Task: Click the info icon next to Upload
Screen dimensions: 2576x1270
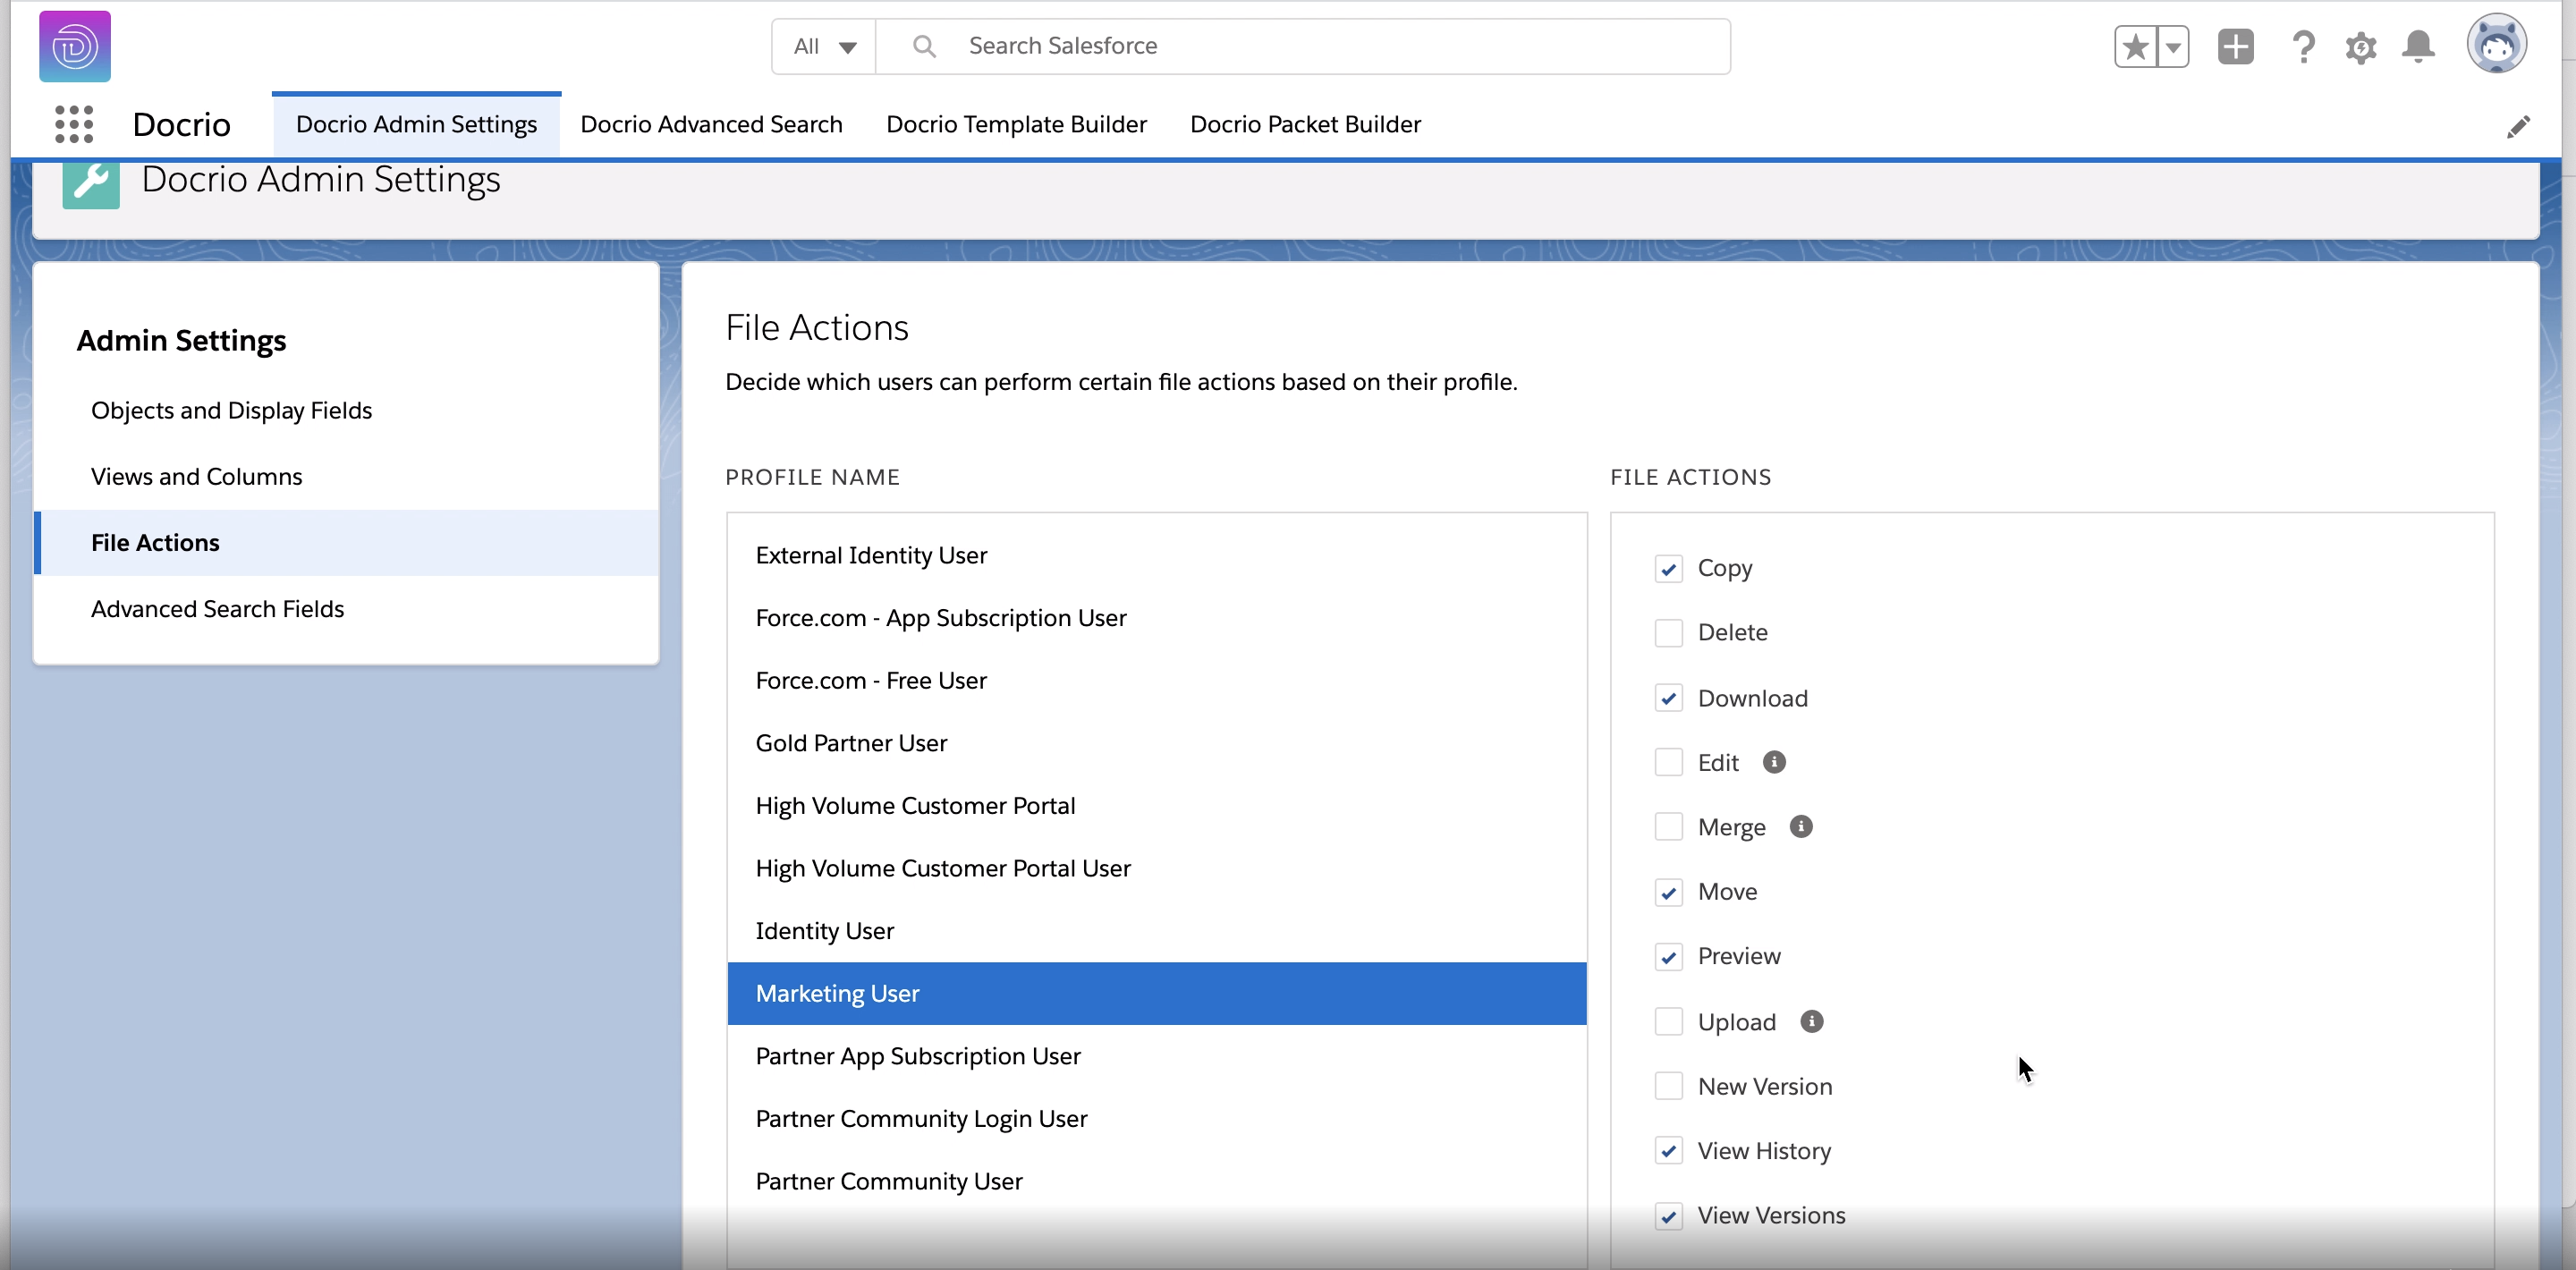Action: click(x=1812, y=1021)
